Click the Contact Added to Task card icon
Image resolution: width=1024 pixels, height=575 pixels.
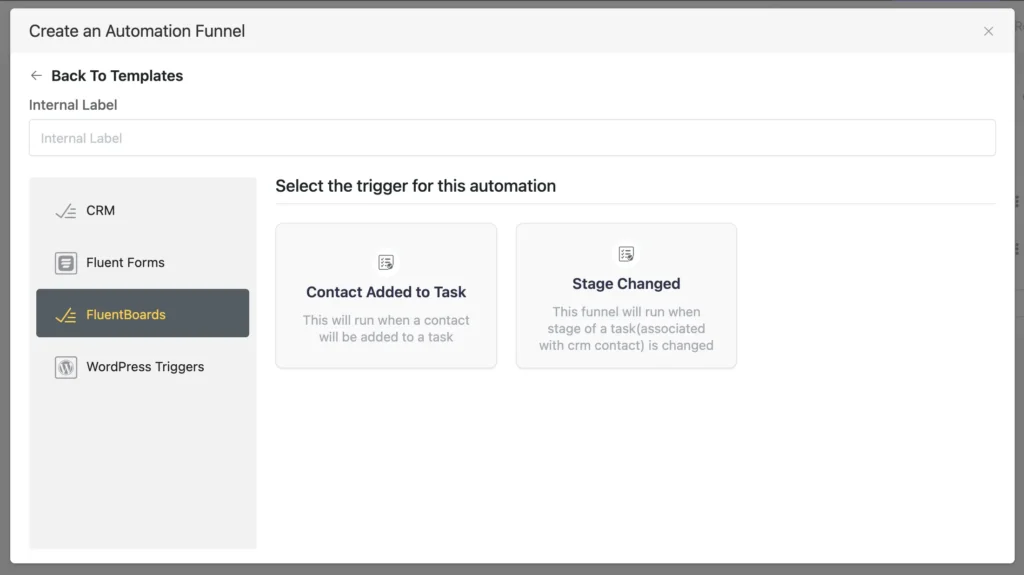pos(386,262)
